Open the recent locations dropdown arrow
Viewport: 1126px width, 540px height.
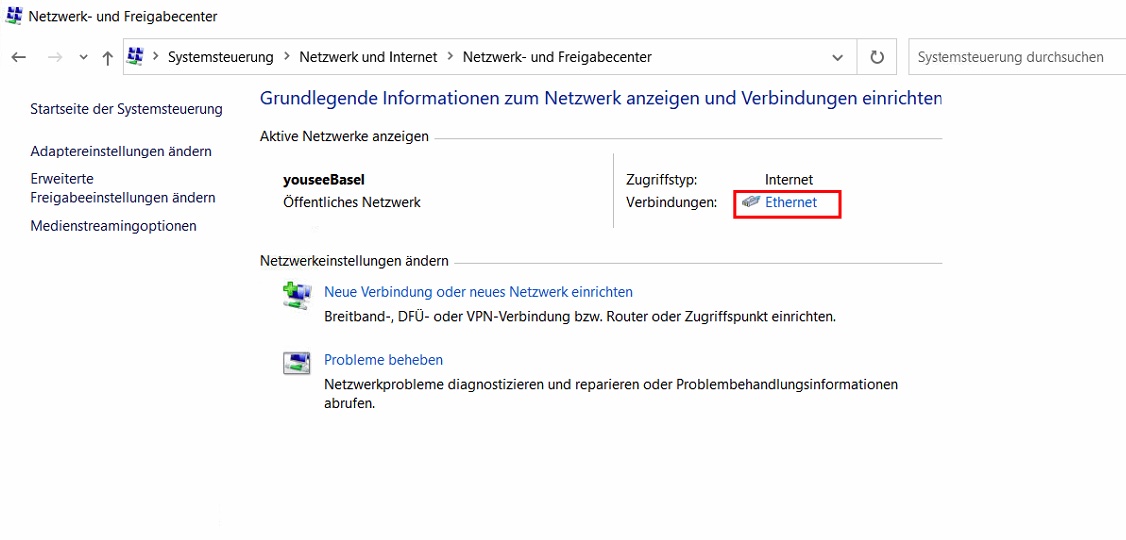[x=83, y=58]
